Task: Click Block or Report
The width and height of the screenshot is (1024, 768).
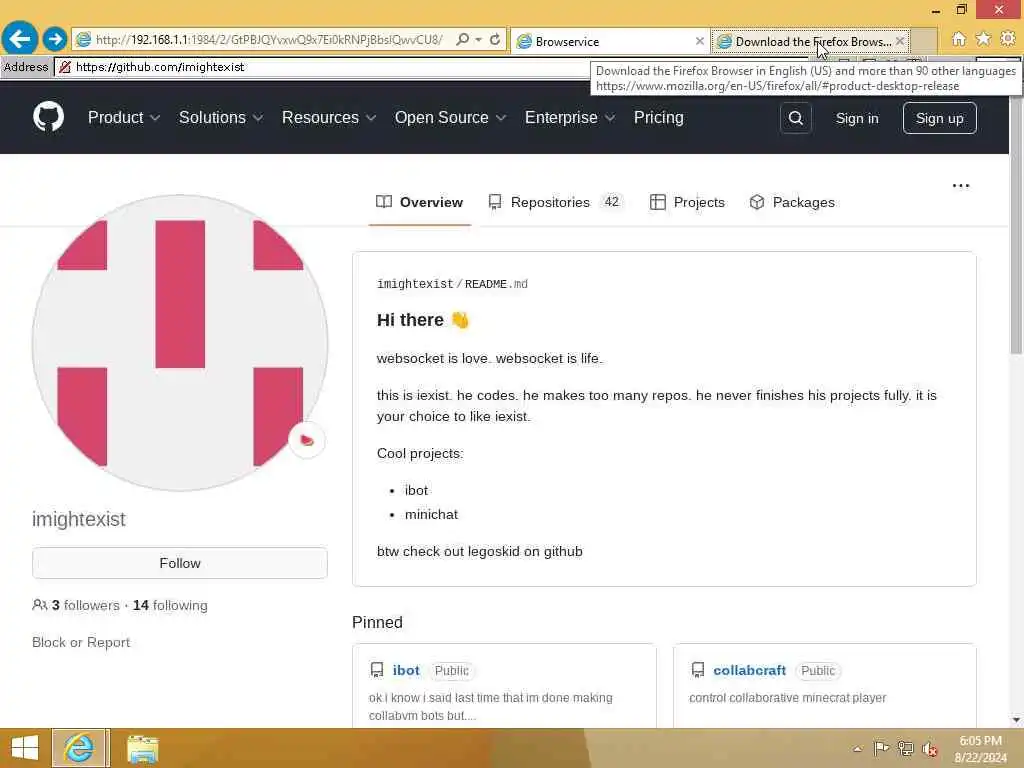Action: coord(81,643)
